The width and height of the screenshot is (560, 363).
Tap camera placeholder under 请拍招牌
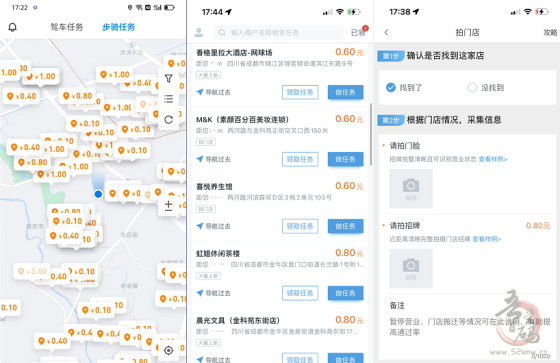tap(411, 268)
